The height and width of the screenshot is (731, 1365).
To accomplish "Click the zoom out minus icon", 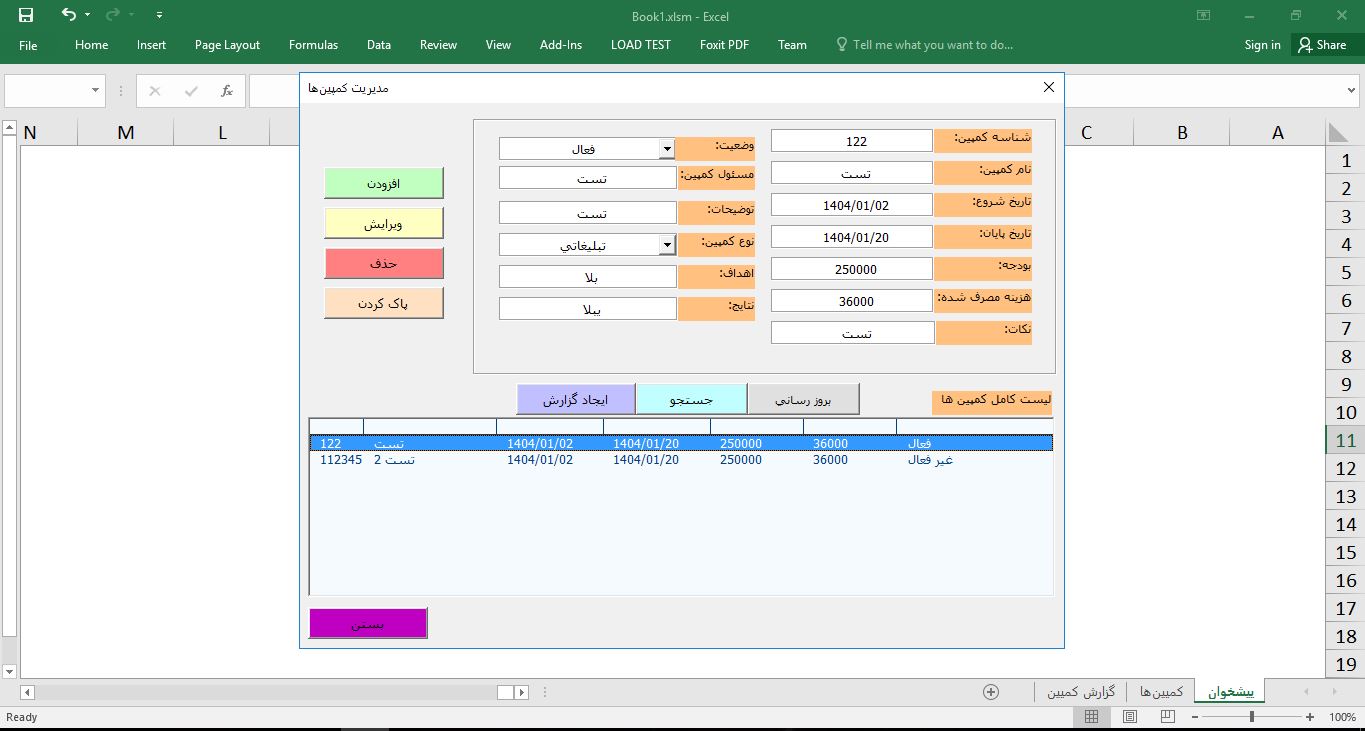I will [1196, 717].
